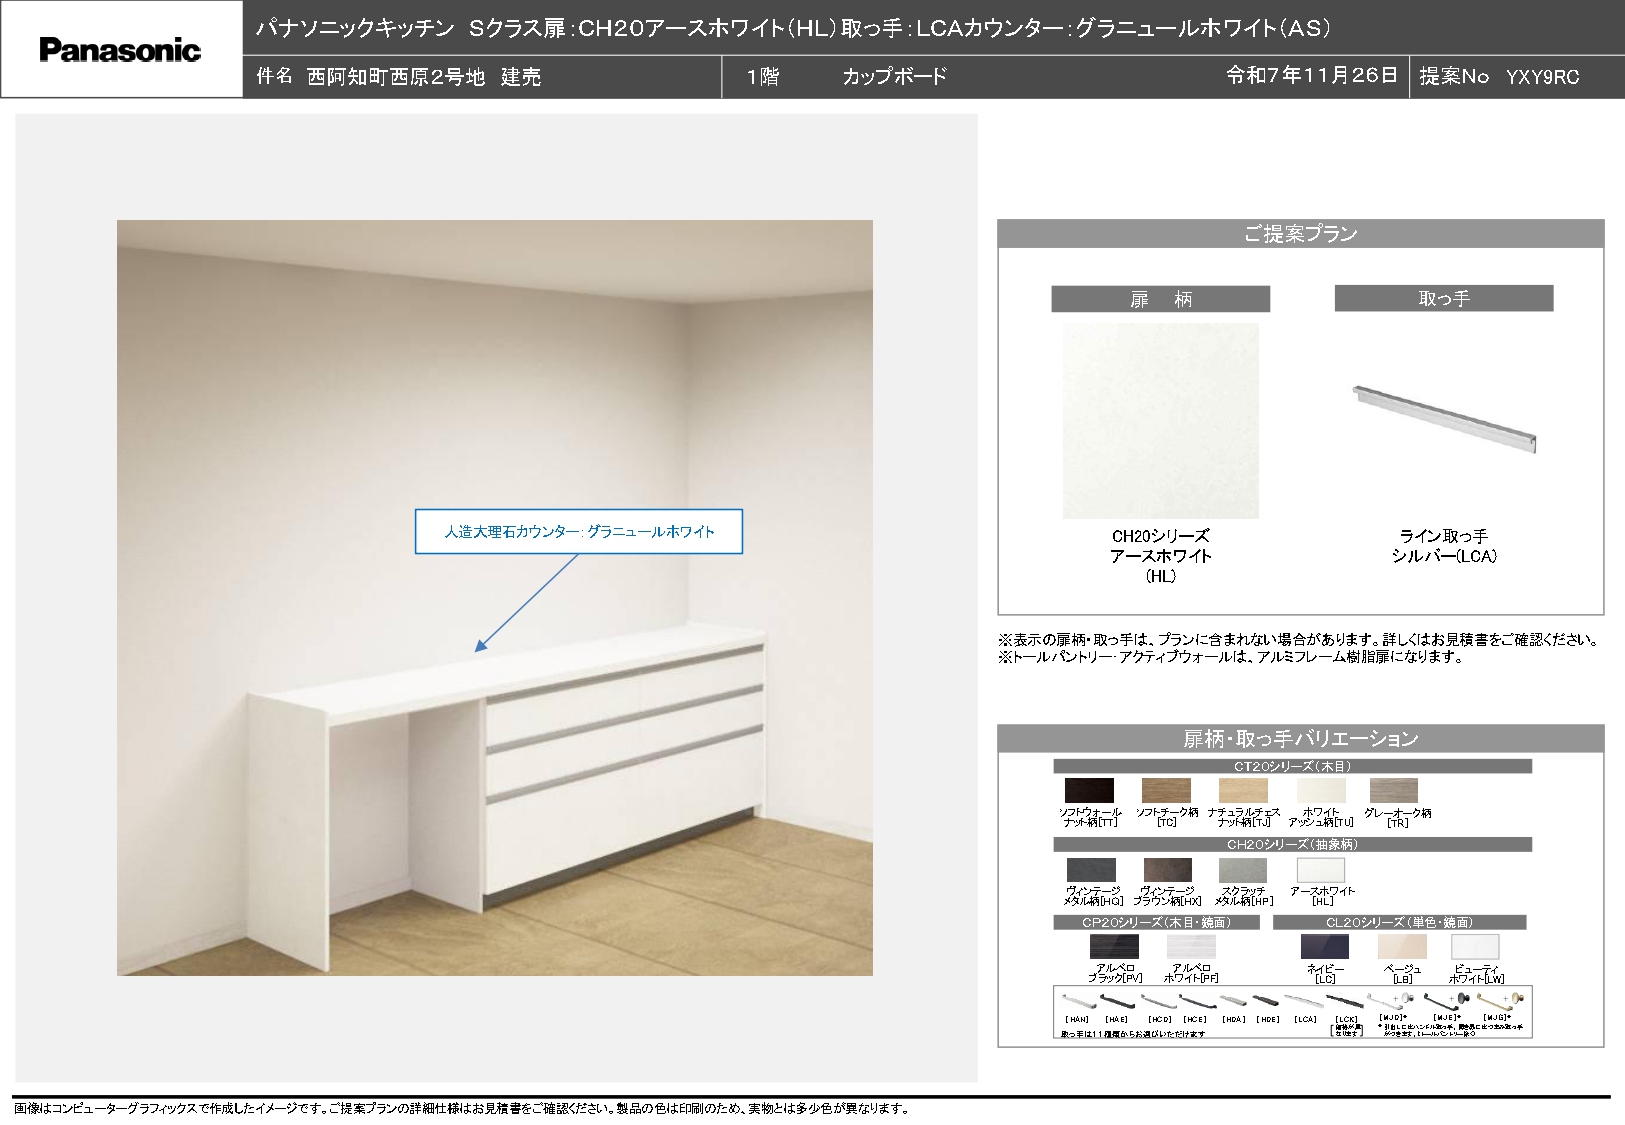Click the Panasonic logo
Image resolution: width=1625 pixels, height=1125 pixels.
pyautogui.click(x=120, y=50)
